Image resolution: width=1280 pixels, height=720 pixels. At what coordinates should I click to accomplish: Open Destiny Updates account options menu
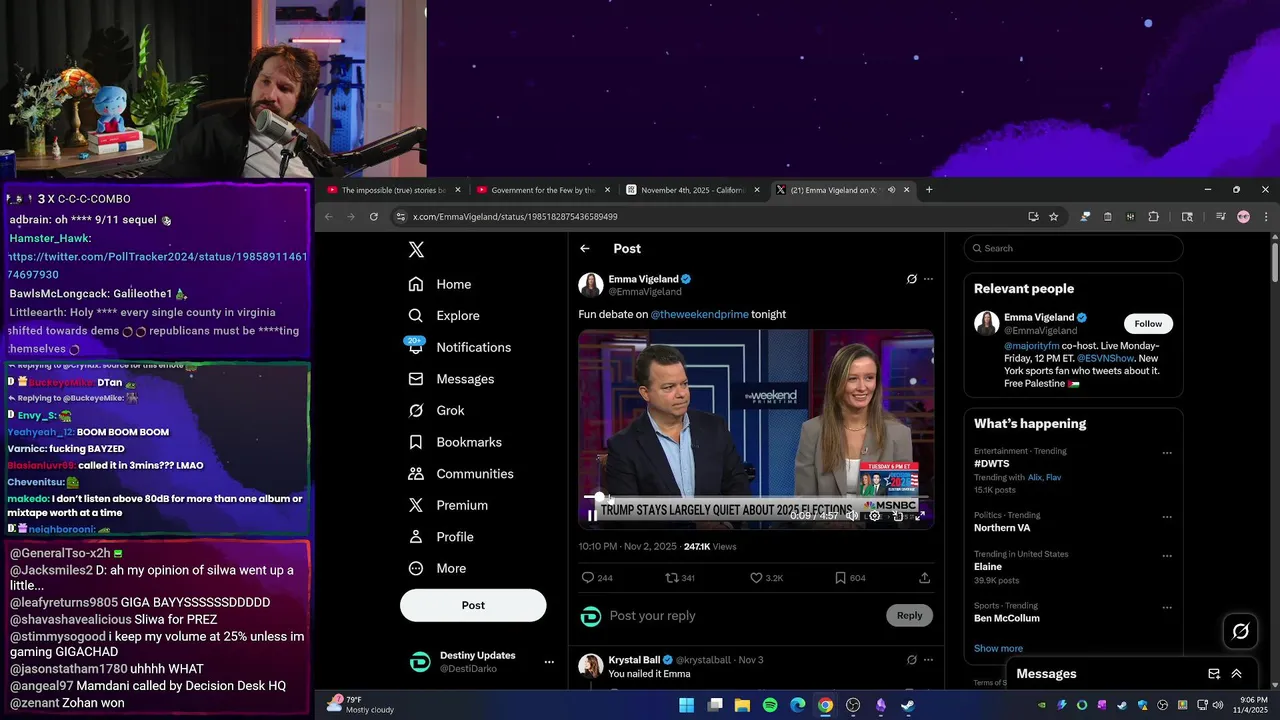548,662
